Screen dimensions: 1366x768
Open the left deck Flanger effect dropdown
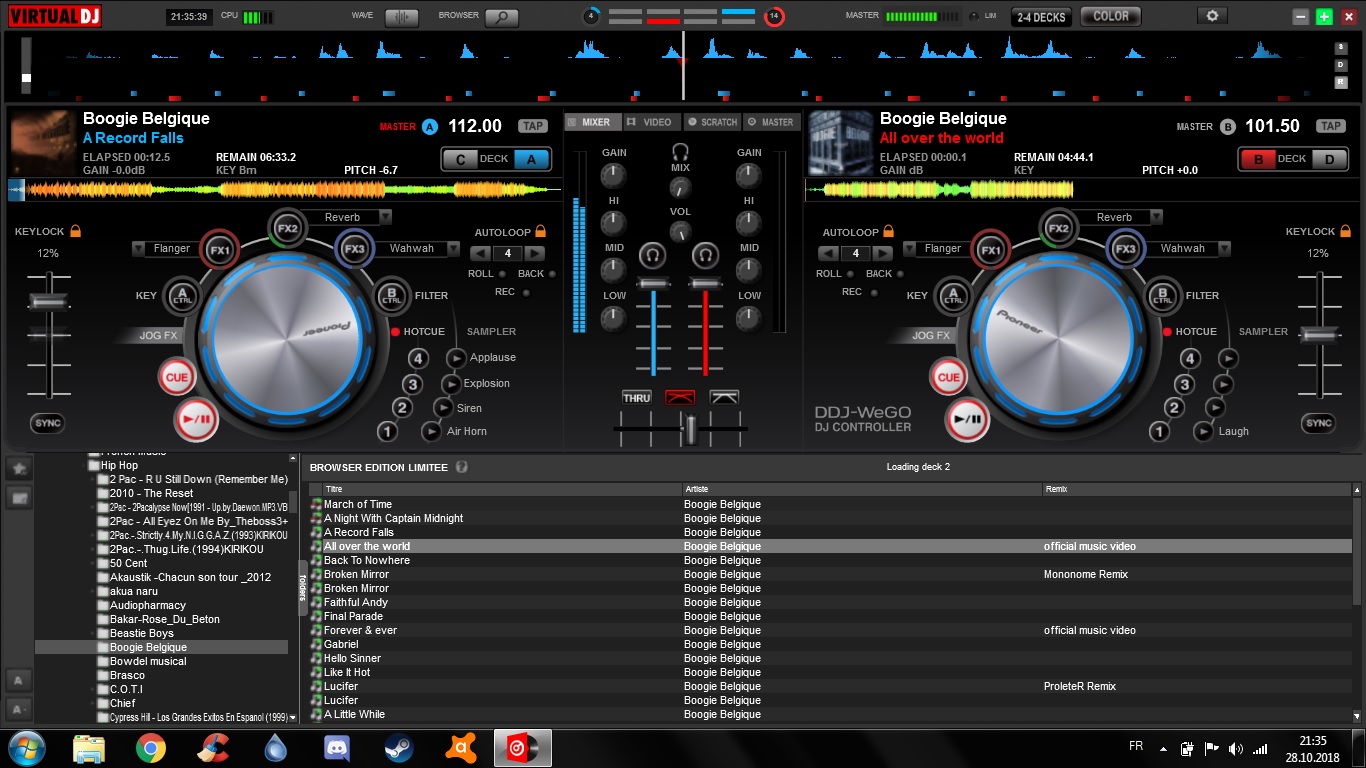(139, 248)
